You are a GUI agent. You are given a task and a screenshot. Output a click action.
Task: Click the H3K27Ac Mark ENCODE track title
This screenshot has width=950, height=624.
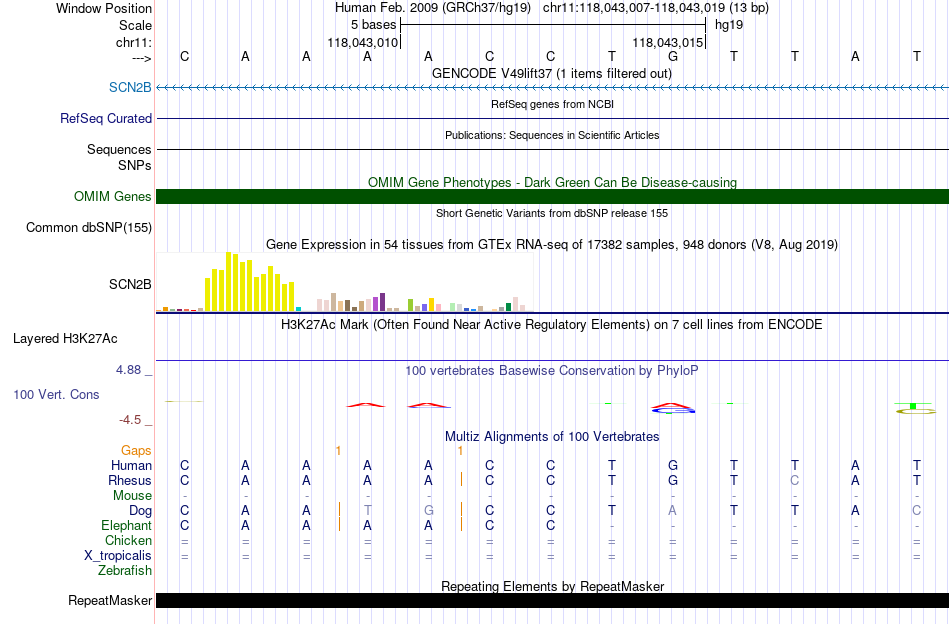(552, 325)
